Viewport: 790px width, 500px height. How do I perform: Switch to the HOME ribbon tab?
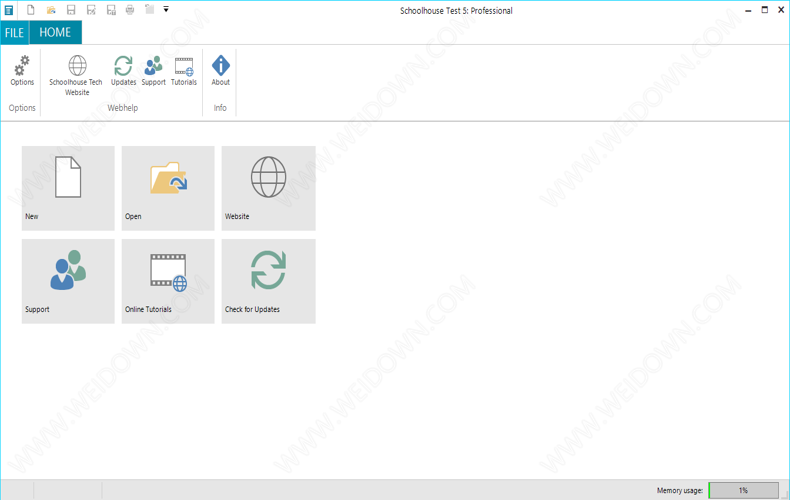tap(55, 32)
